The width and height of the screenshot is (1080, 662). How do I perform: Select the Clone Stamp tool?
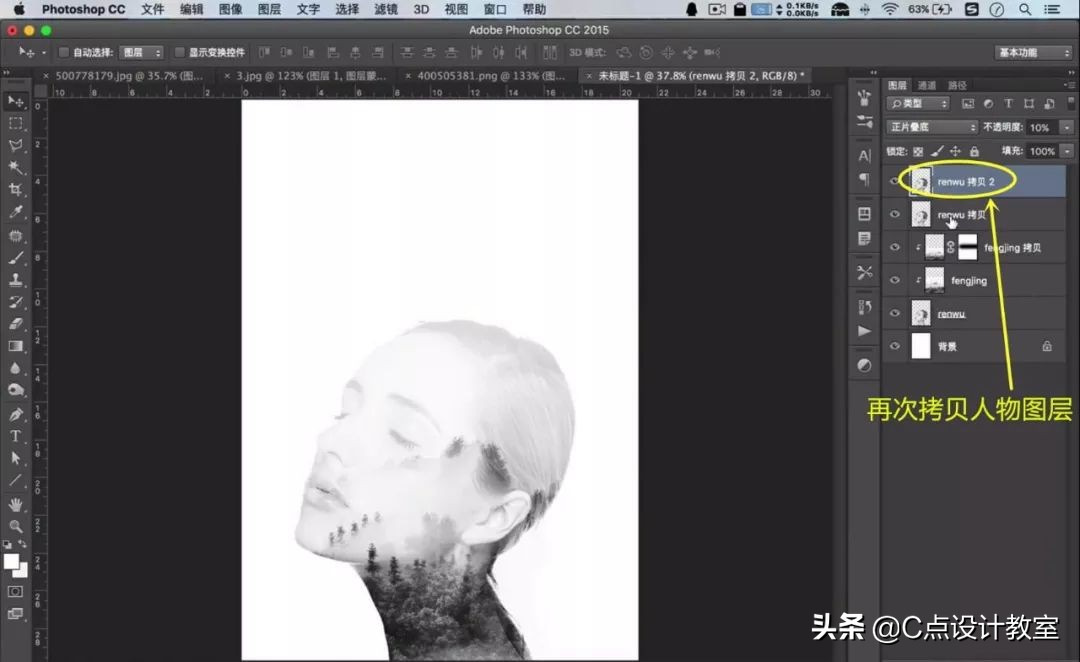pyautogui.click(x=16, y=280)
